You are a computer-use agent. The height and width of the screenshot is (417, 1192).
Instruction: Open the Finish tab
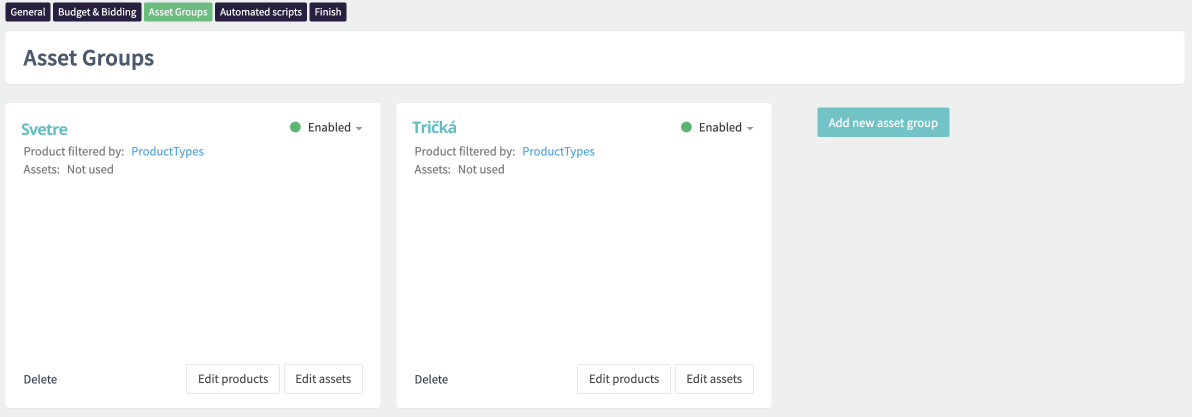(328, 12)
